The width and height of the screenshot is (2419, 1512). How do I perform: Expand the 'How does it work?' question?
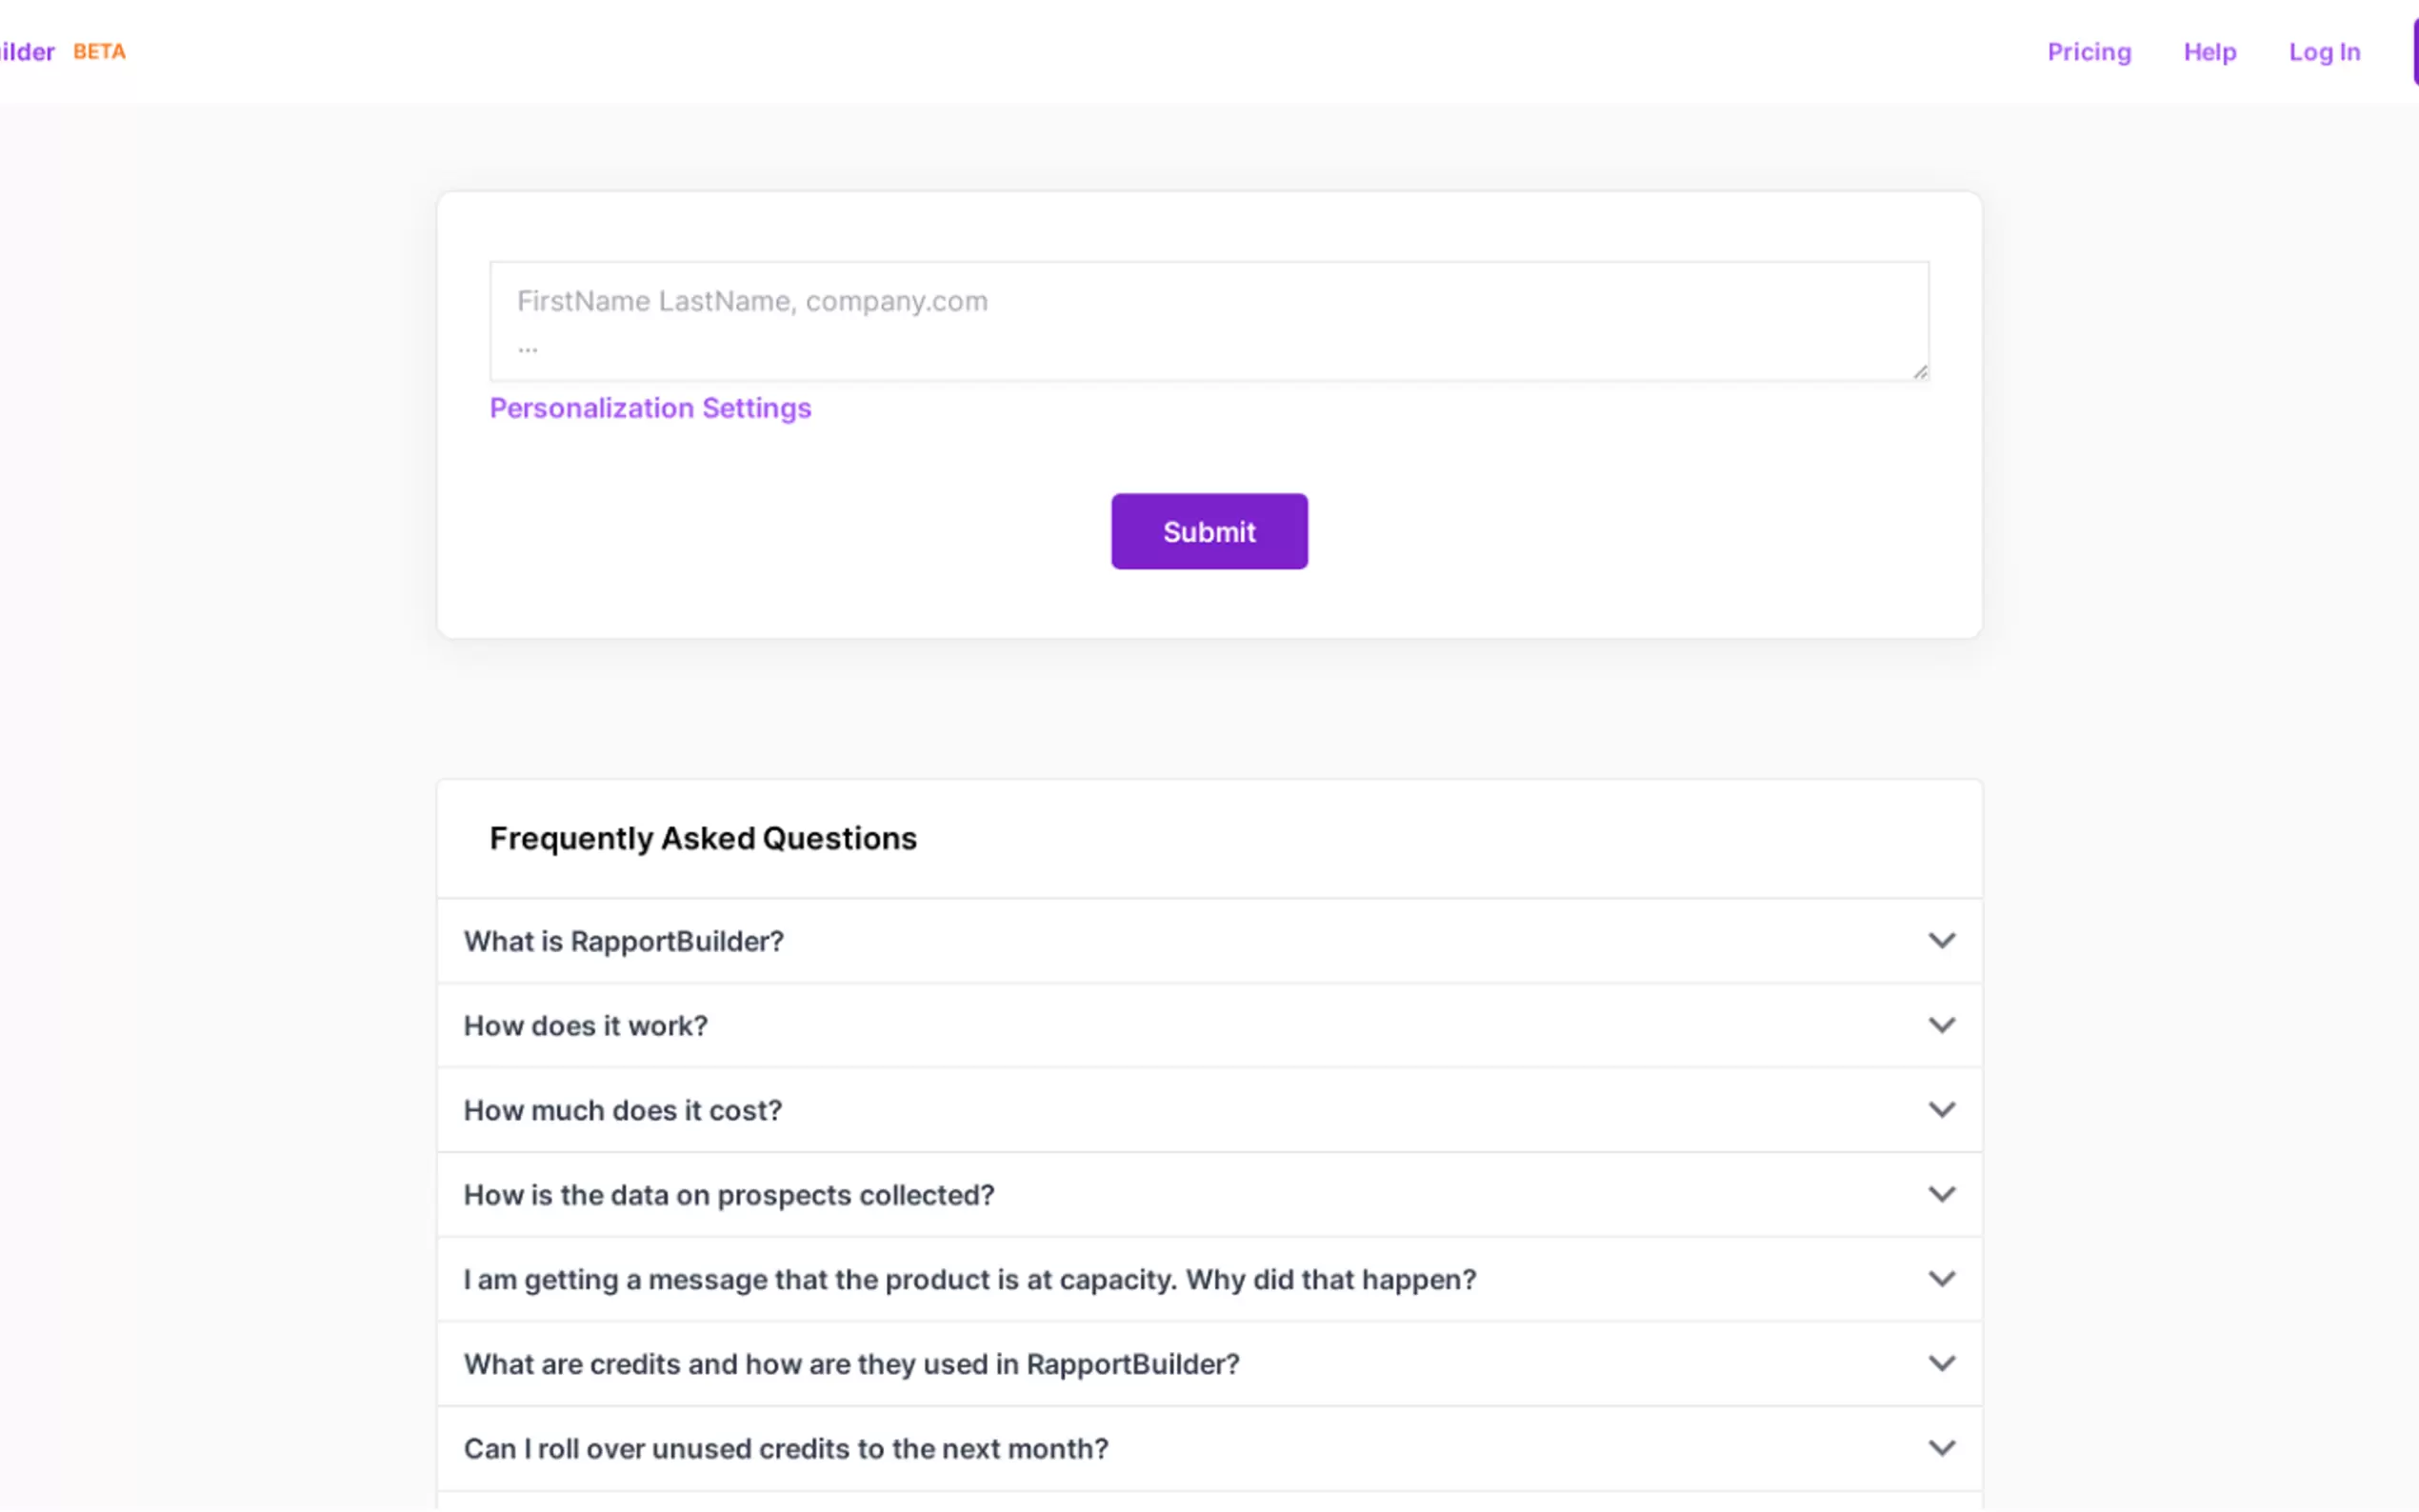coord(585,1026)
